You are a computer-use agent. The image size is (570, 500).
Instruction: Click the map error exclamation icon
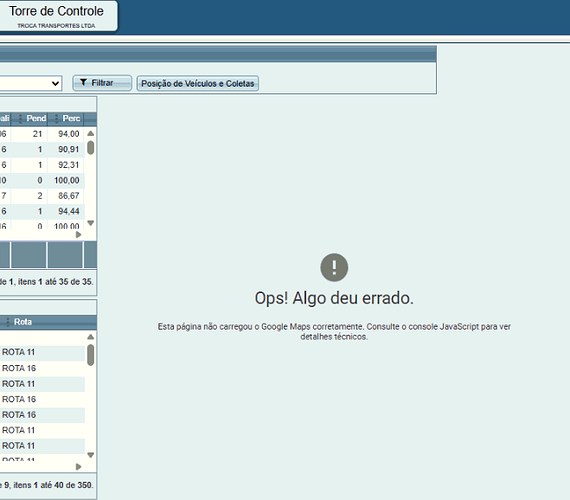click(334, 267)
